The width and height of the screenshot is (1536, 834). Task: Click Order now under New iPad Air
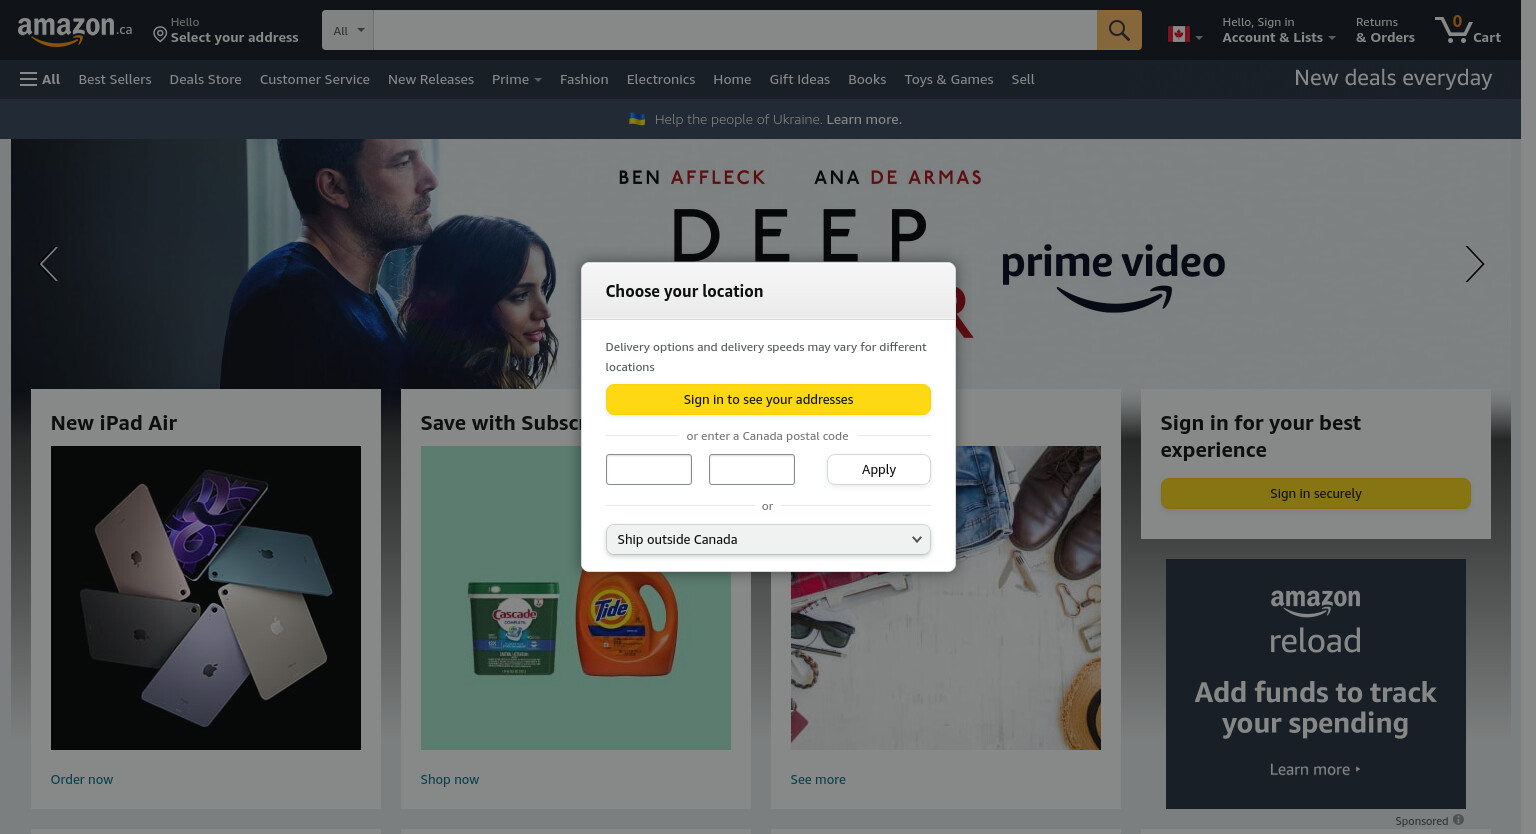[x=82, y=779]
